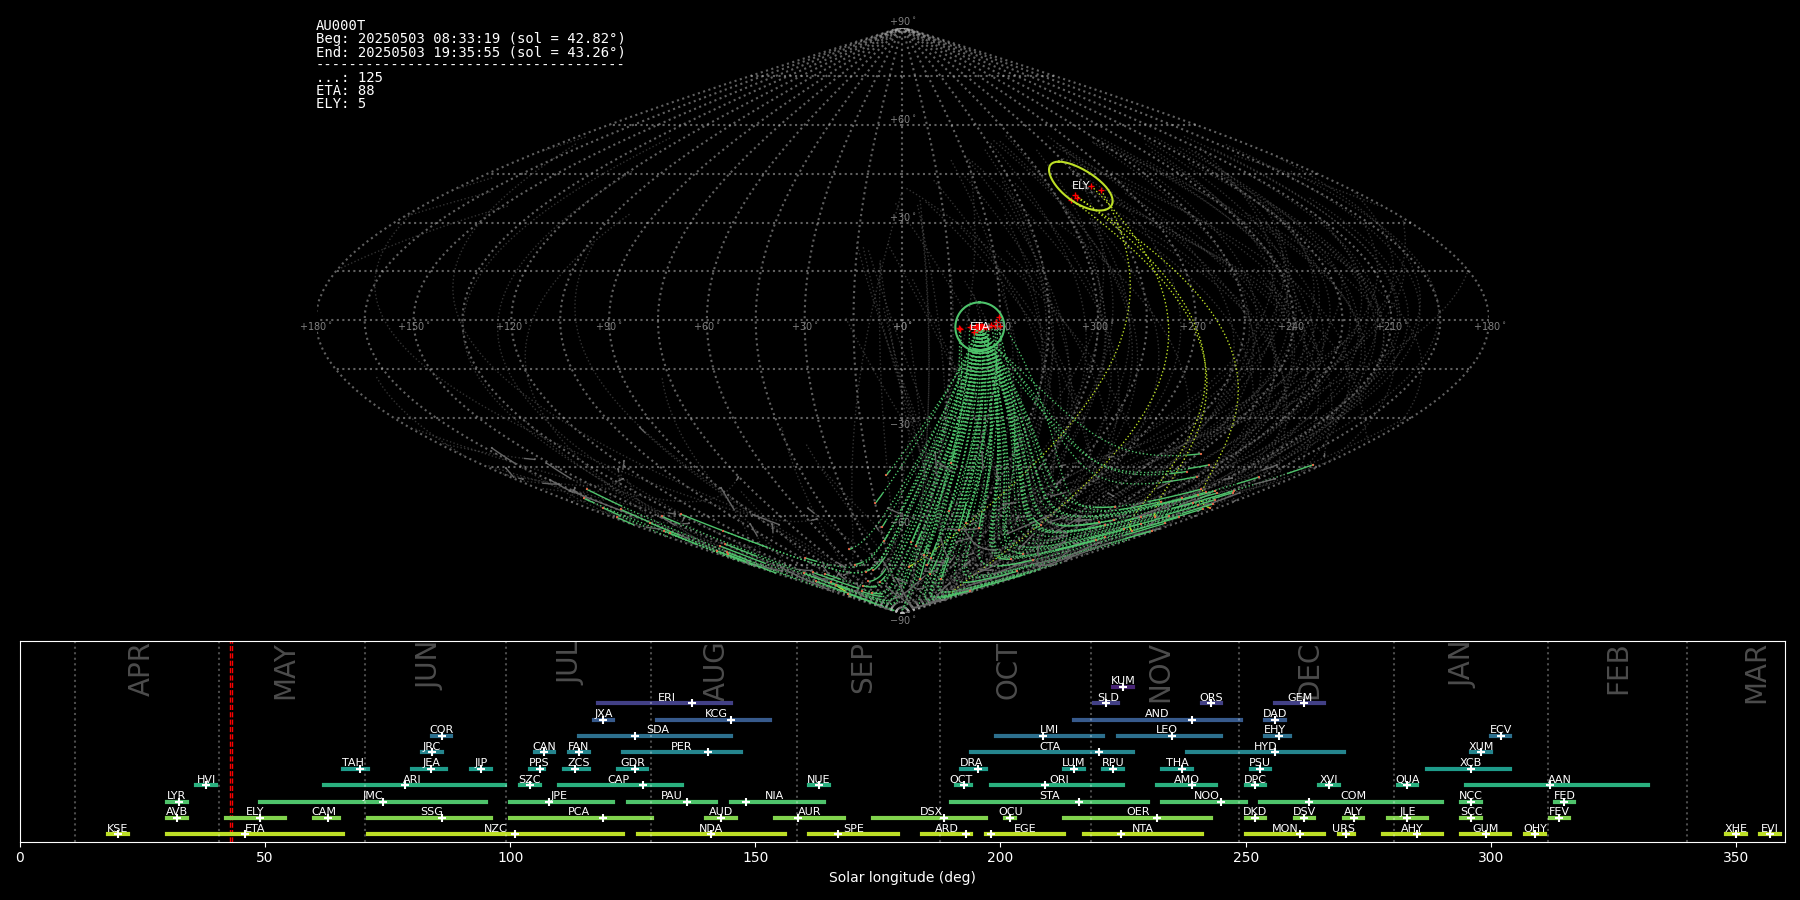Screen dimensions: 1800x900
Task: Click the GEM shower label in the timeline
Action: [x=1300, y=698]
